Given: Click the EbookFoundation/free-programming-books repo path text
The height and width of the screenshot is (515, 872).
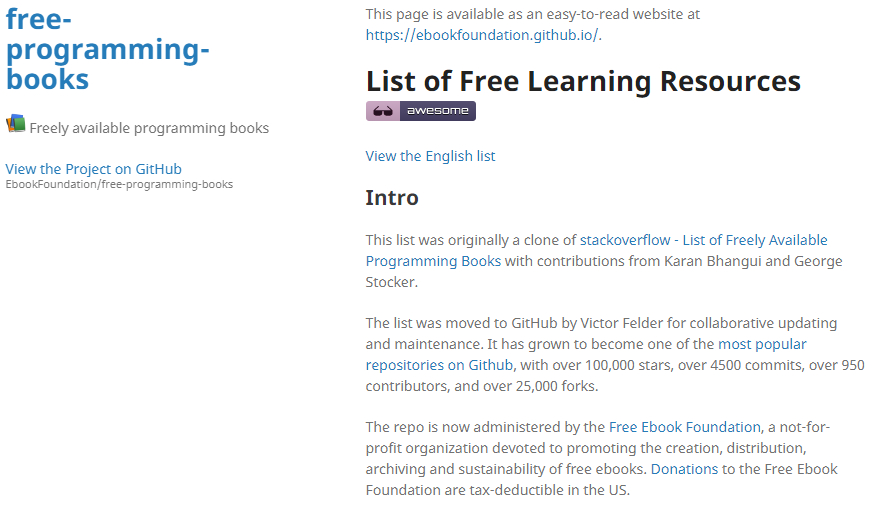Looking at the screenshot, I should point(119,184).
